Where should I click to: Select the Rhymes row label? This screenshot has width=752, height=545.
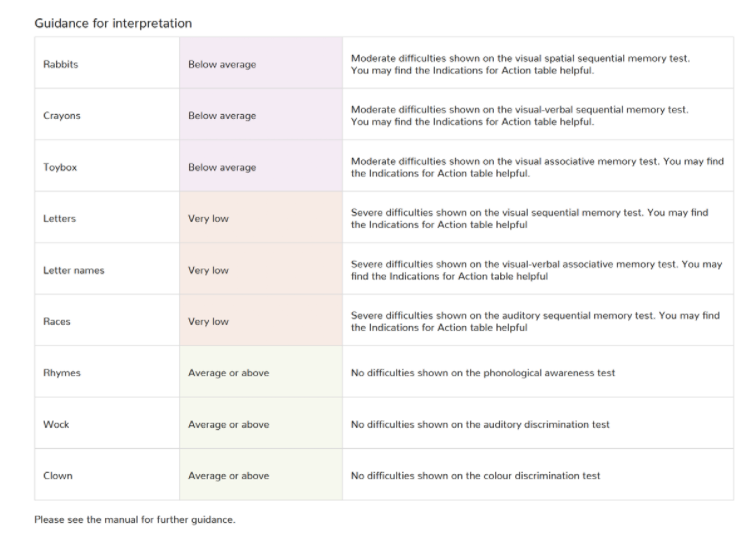(62, 373)
